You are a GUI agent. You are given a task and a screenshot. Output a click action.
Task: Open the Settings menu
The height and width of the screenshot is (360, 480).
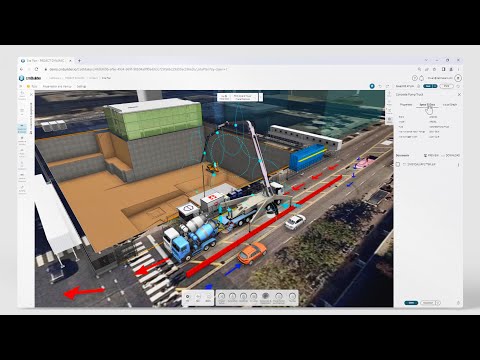point(82,86)
